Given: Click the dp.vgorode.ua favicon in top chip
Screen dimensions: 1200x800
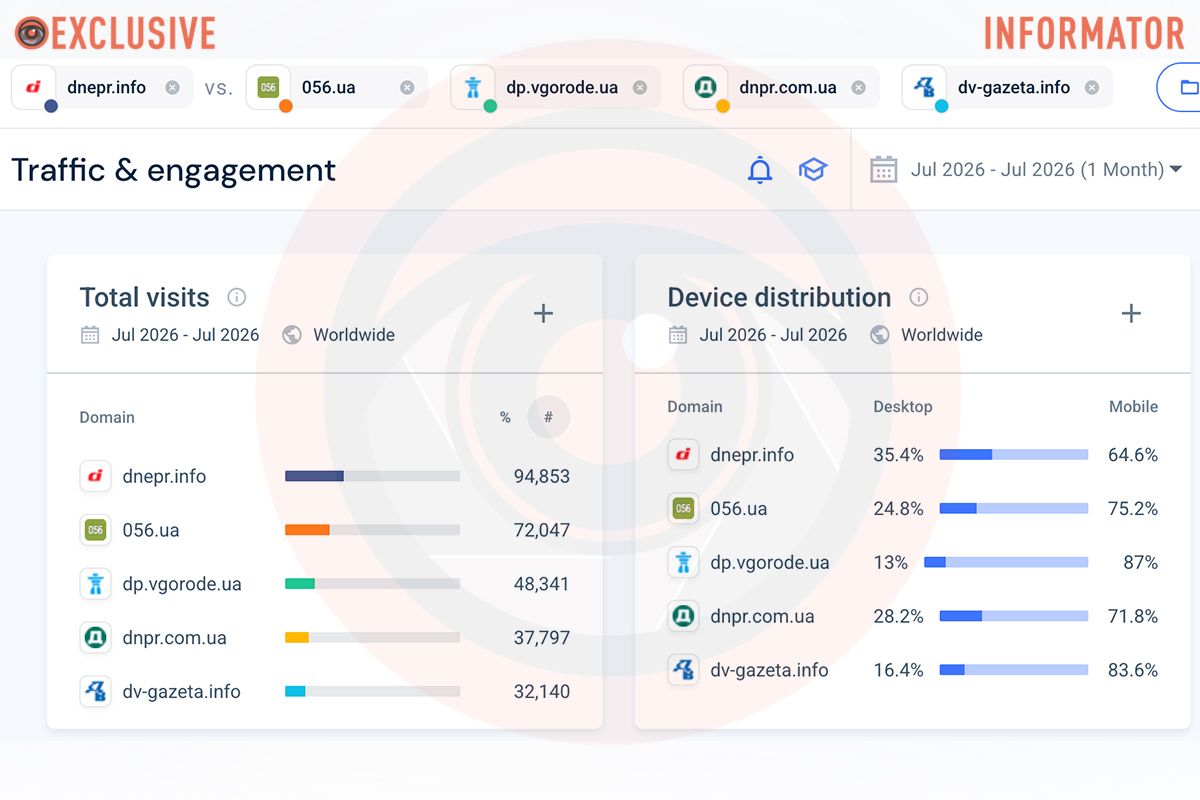Looking at the screenshot, I should pyautogui.click(x=473, y=87).
